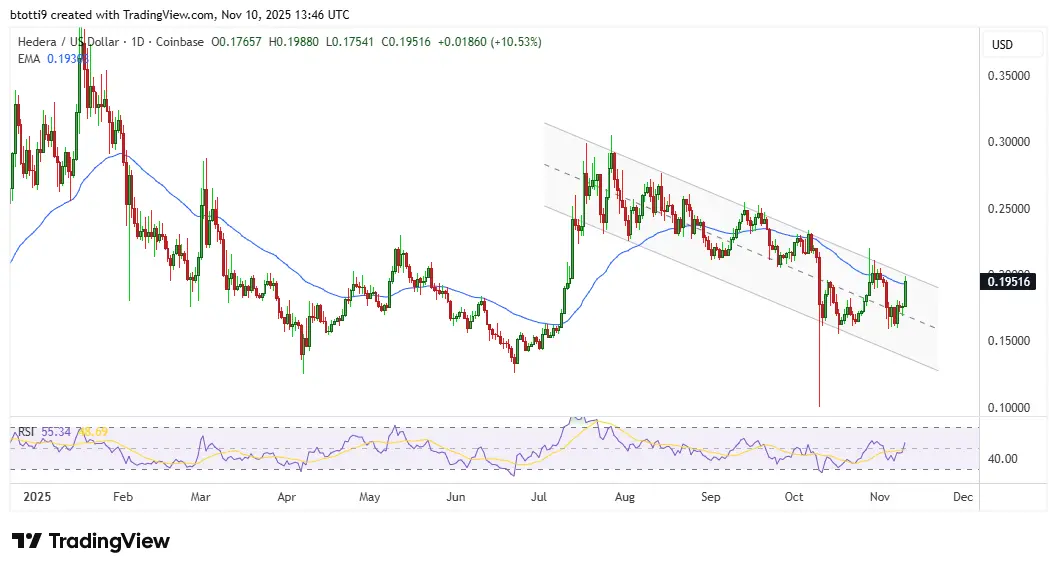Screen dimensions: 1057x571
Task: Select the EMA indicator label
Action: click(28, 59)
